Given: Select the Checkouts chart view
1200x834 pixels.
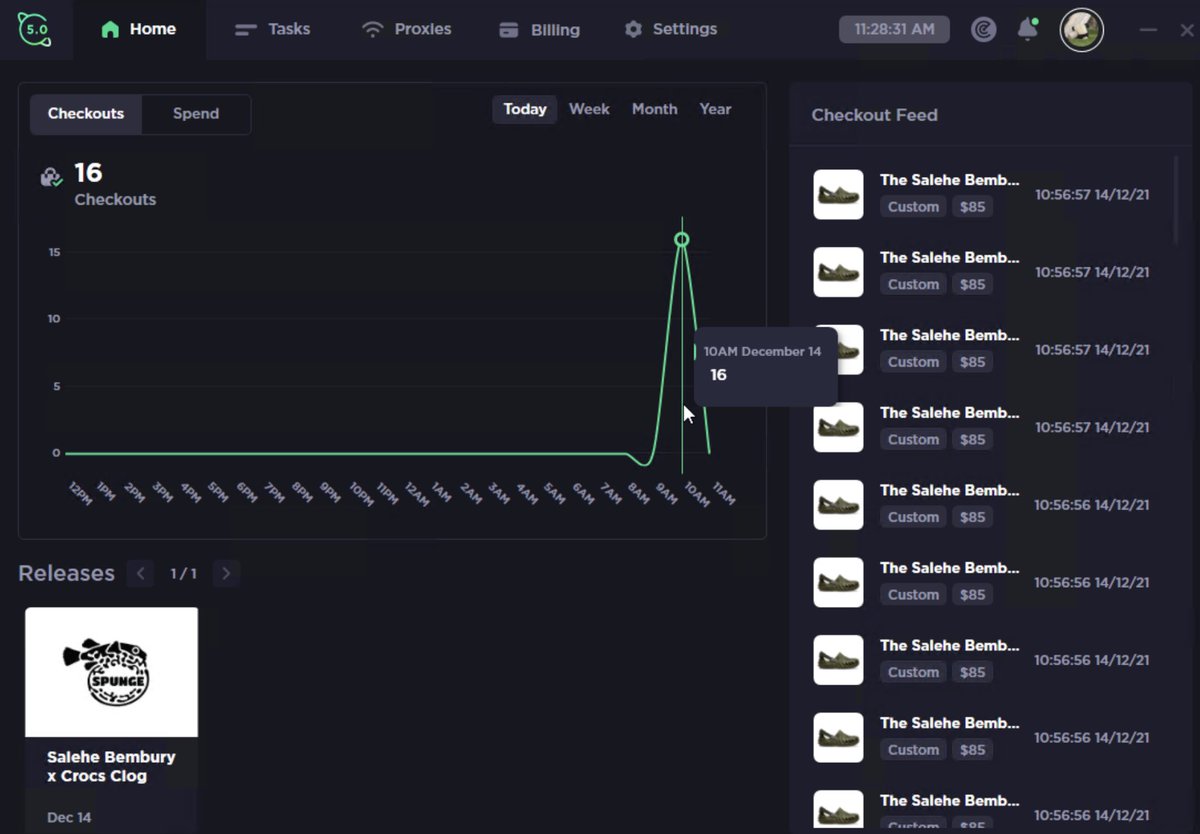Looking at the screenshot, I should [x=86, y=114].
